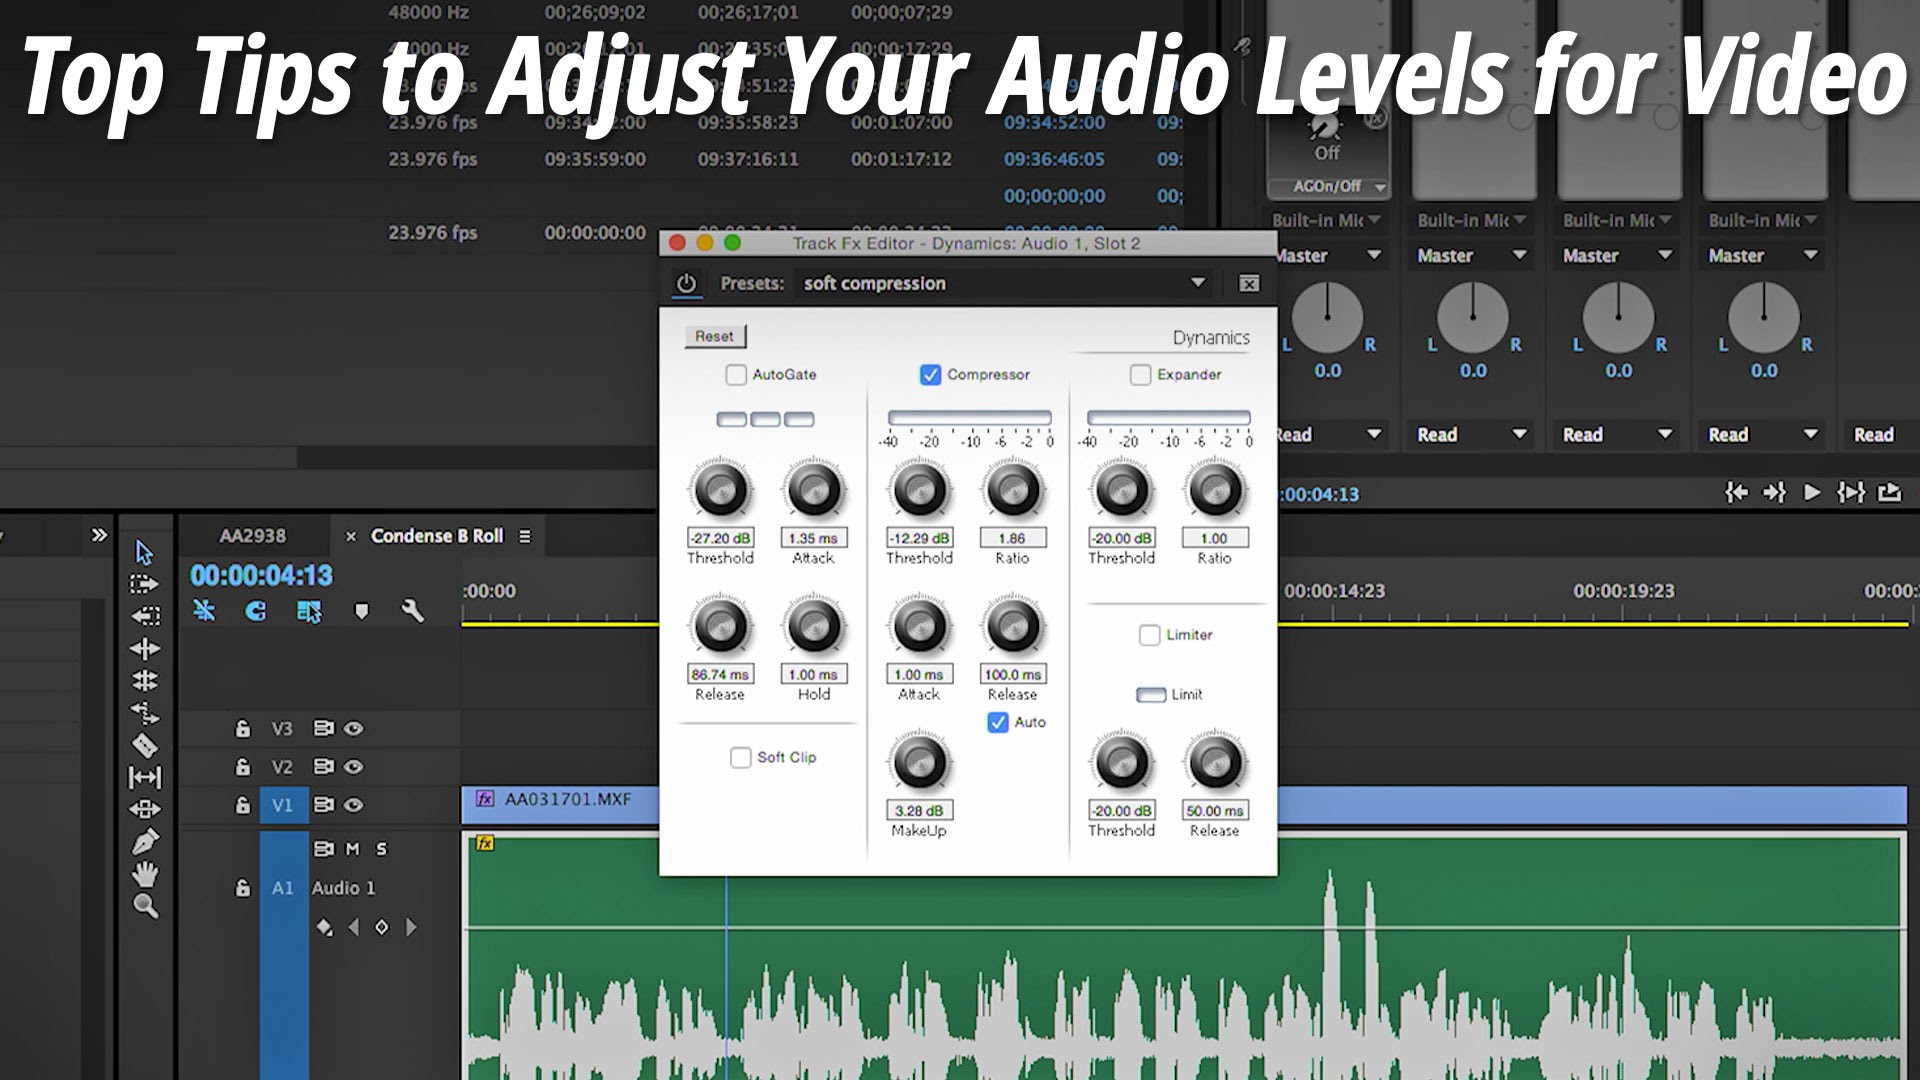
Task: Mute the Audio 1 track with M button
Action: [352, 849]
